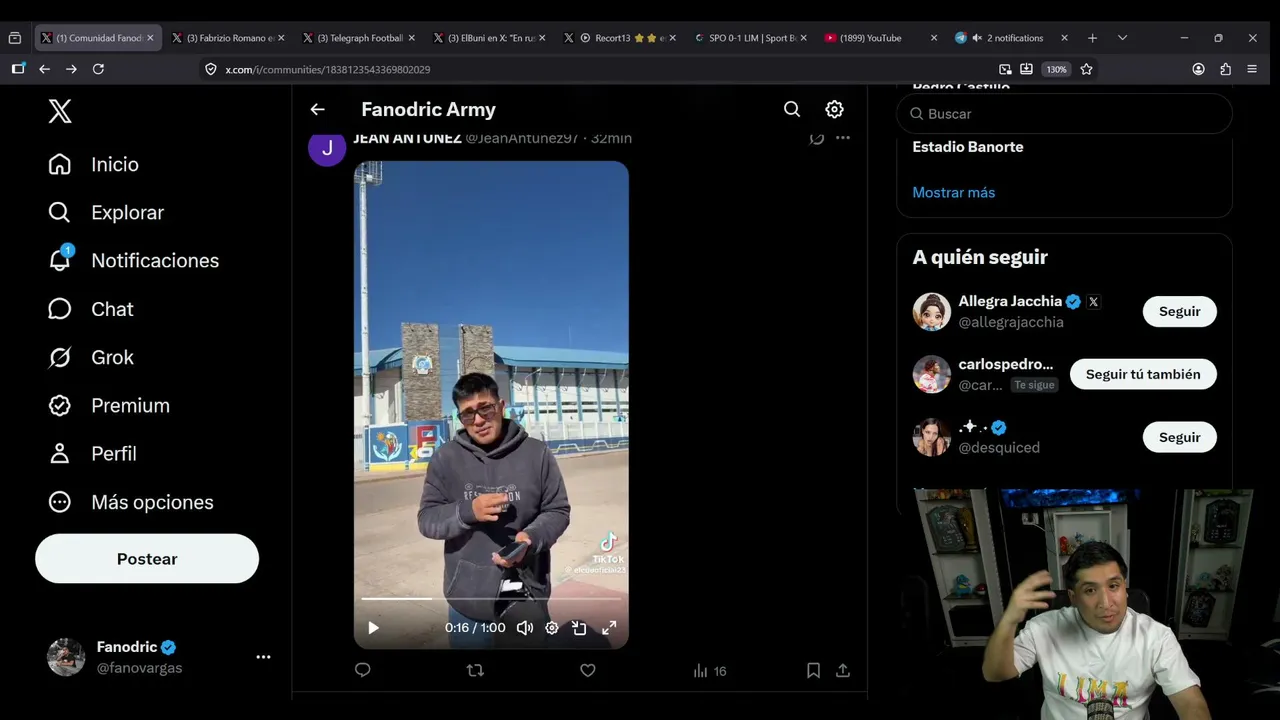Go back in browser history
The width and height of the screenshot is (1280, 720).
tap(44, 69)
